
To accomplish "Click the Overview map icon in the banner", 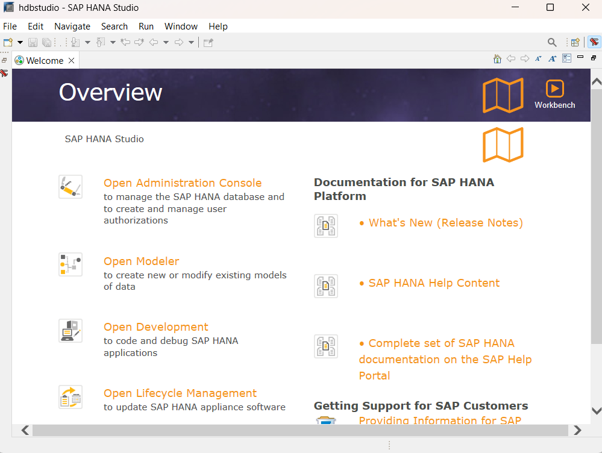I will tap(503, 95).
